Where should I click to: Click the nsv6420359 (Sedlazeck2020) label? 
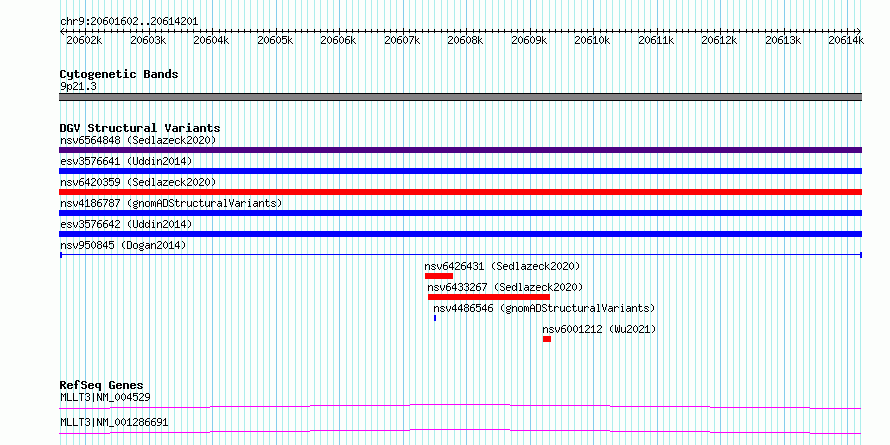click(138, 182)
